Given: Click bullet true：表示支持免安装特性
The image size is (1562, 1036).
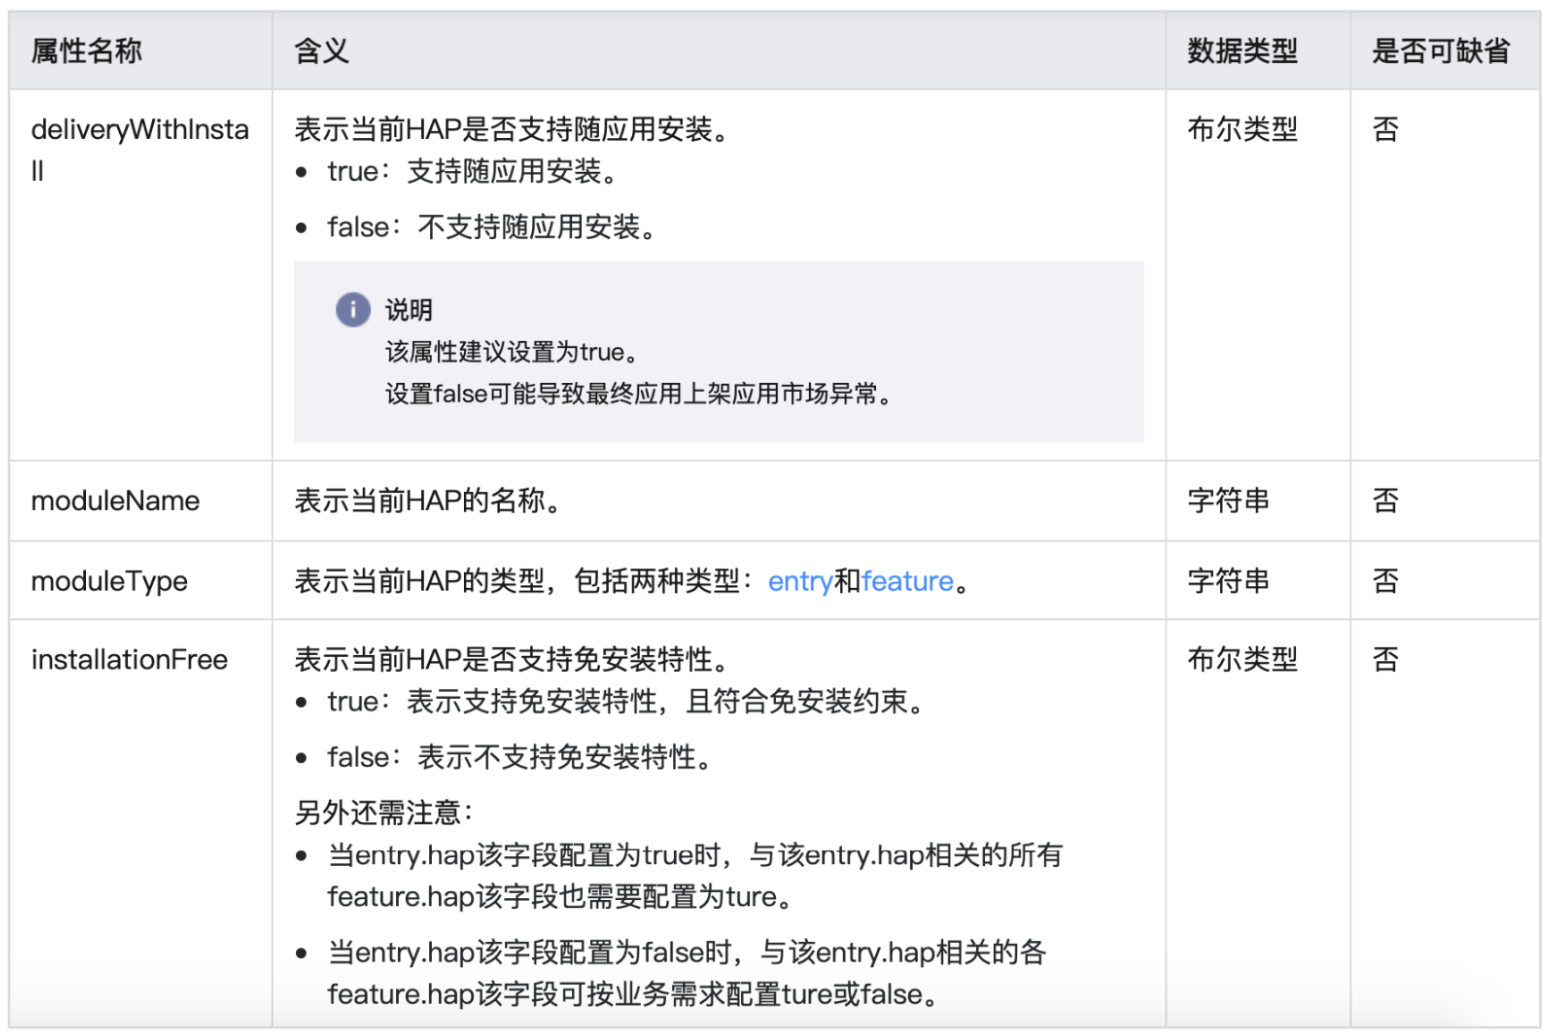Looking at the screenshot, I should click(x=625, y=702).
